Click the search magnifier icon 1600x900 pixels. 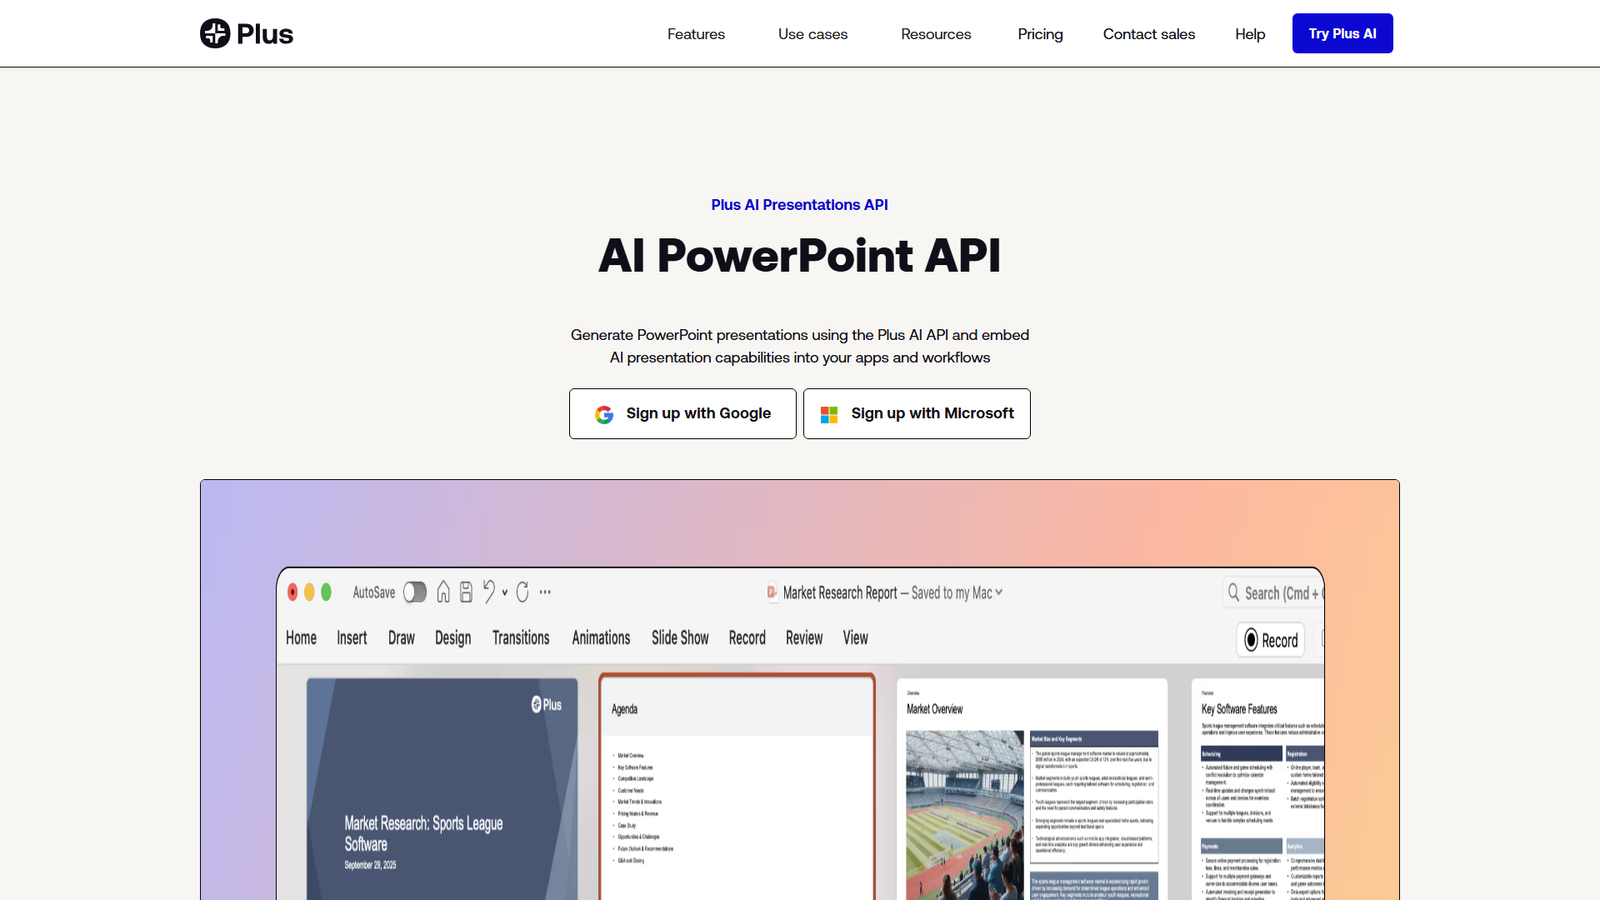coord(1233,592)
